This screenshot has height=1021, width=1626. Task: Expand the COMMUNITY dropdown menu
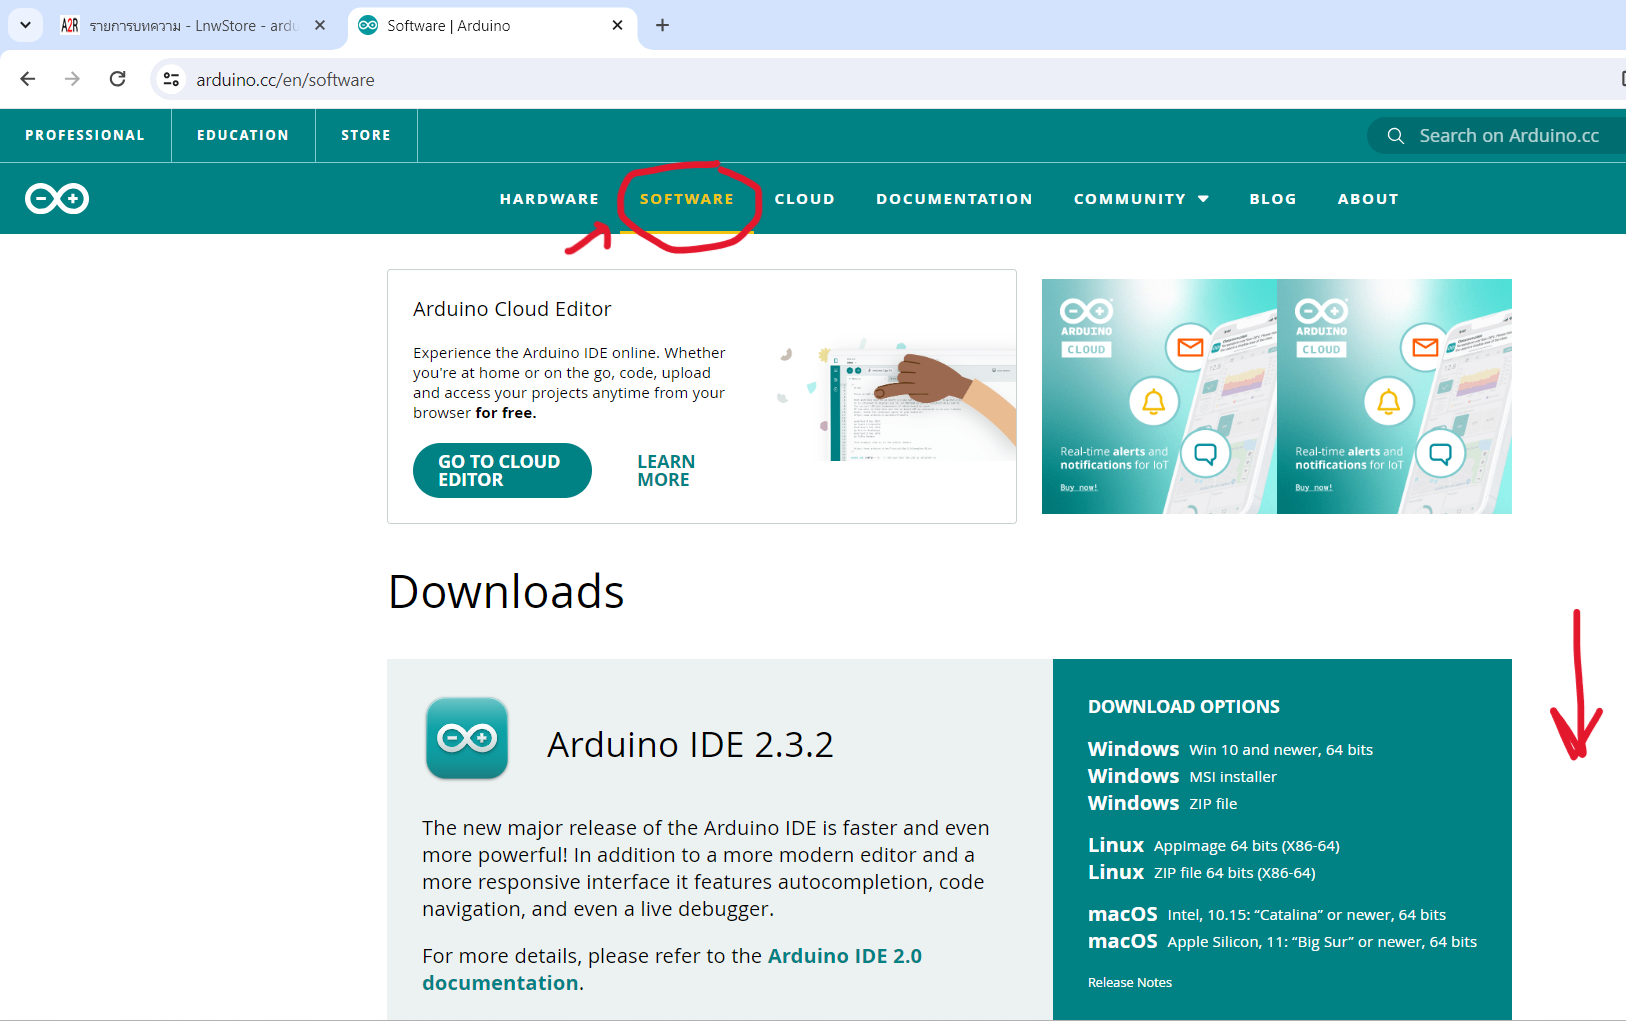[x=1141, y=199]
